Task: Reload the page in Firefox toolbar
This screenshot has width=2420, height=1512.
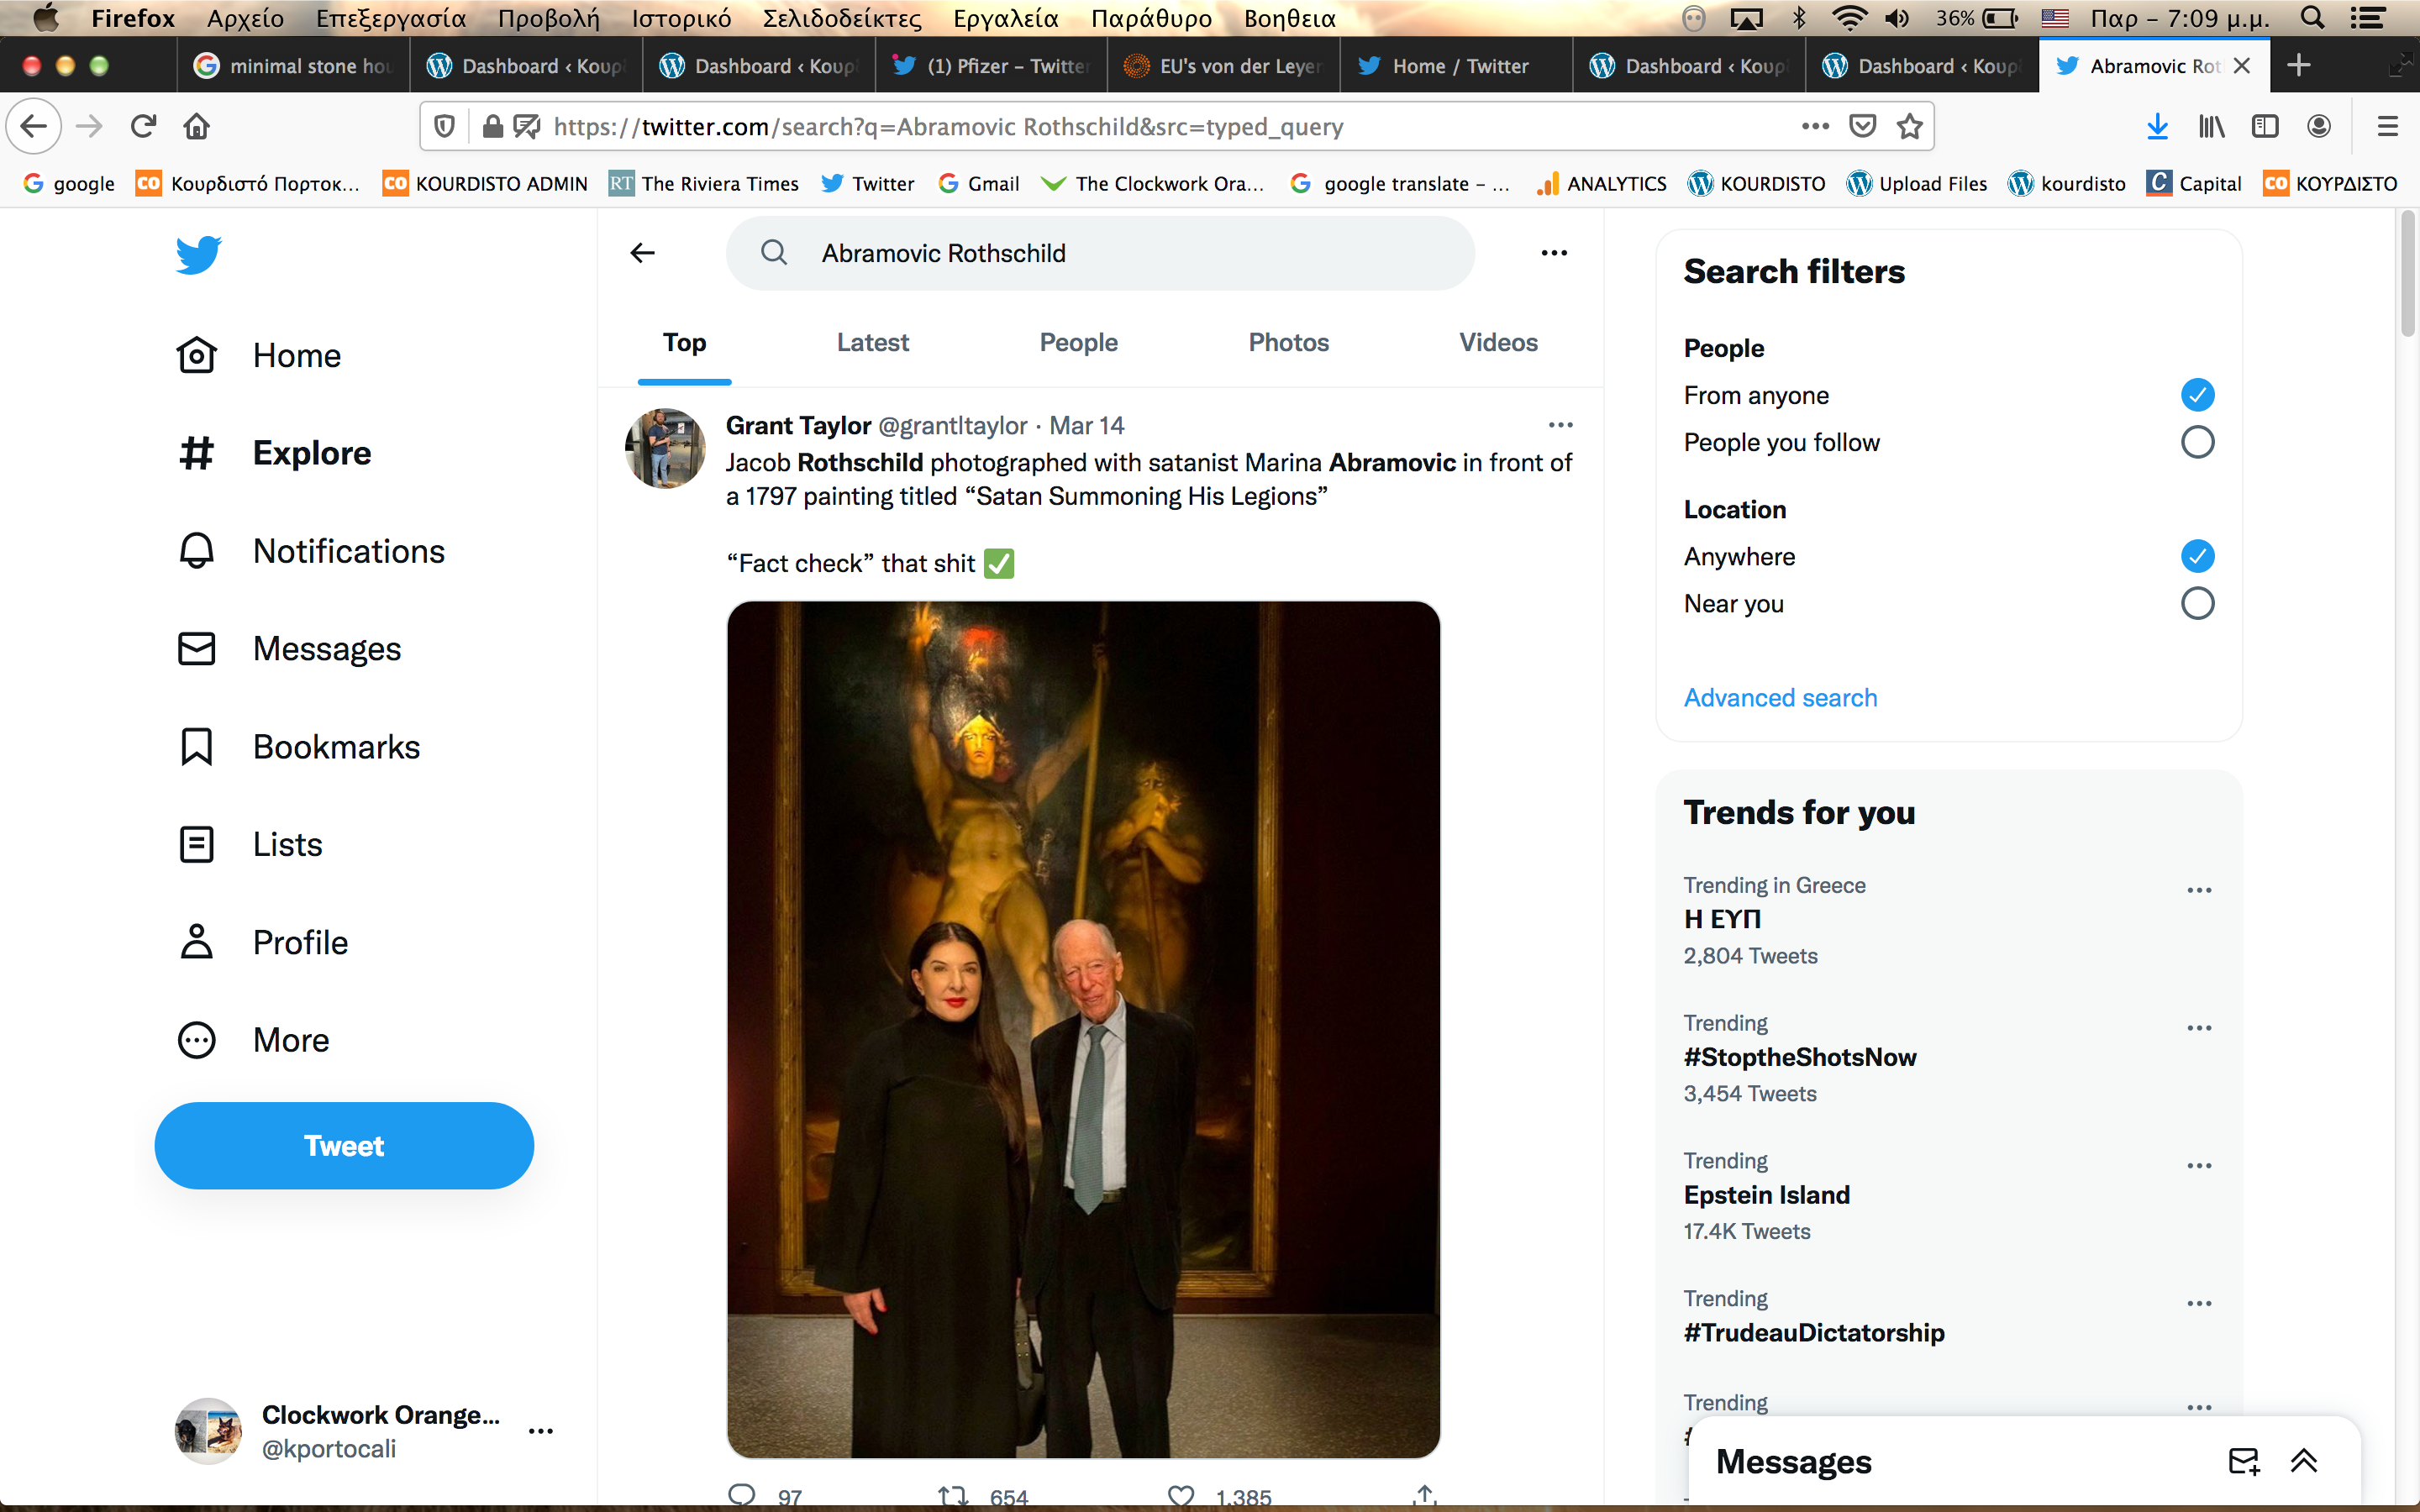Action: [x=144, y=126]
